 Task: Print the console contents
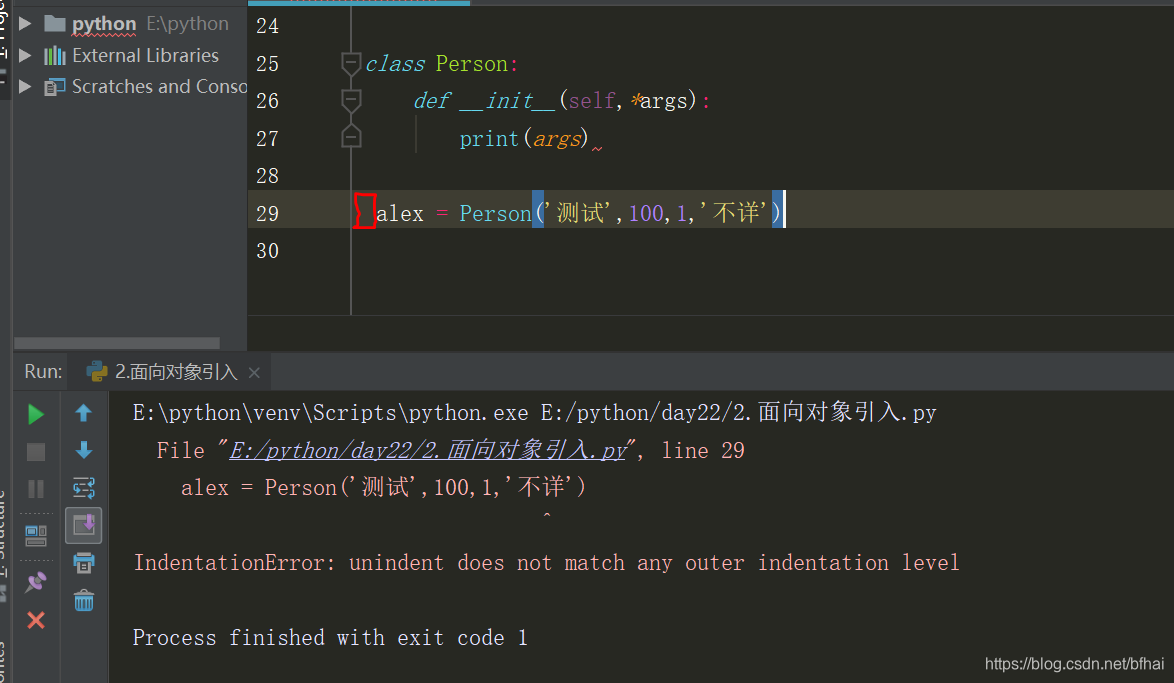[84, 563]
